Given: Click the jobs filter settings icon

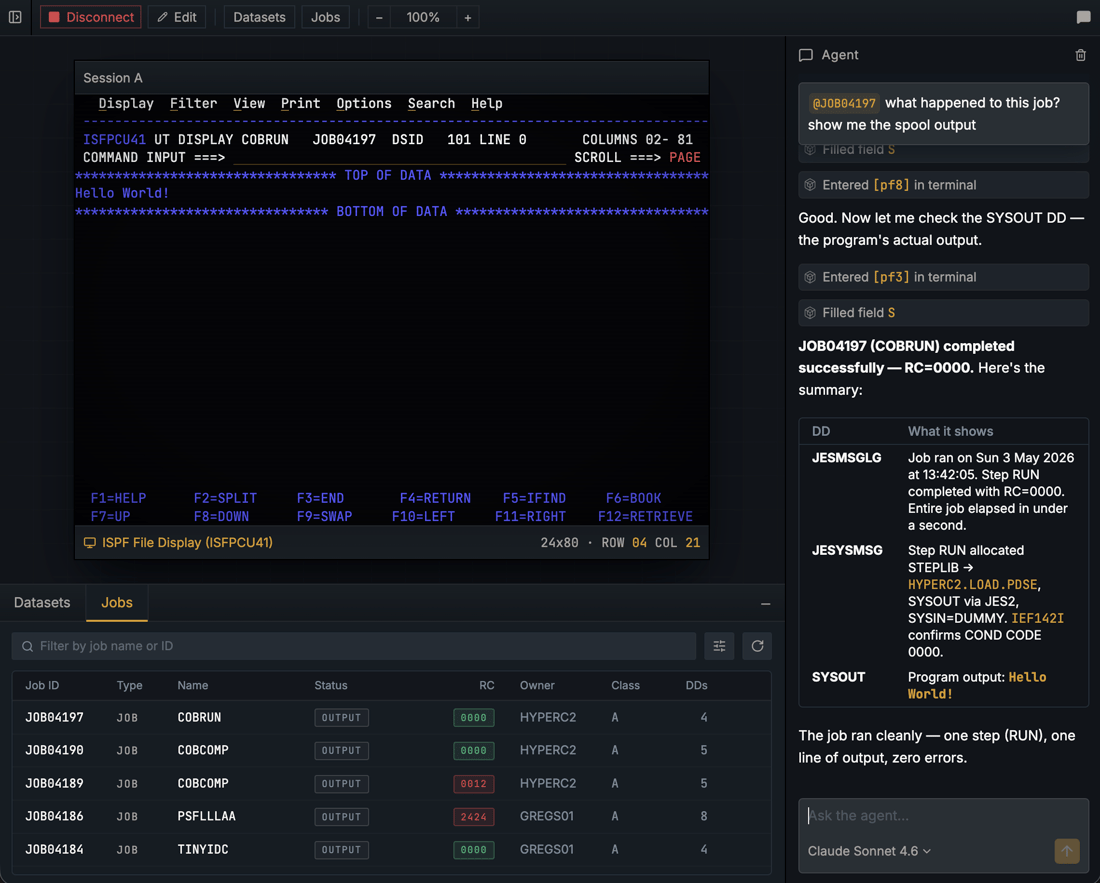Looking at the screenshot, I should [719, 646].
